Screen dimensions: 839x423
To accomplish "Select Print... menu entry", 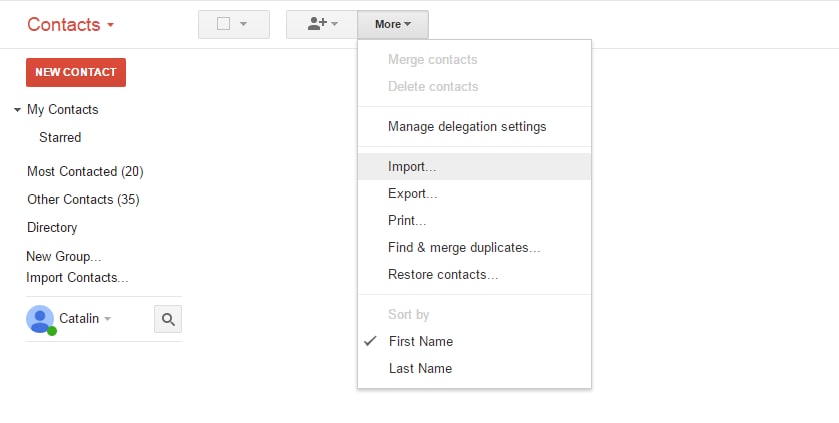I will click(x=407, y=220).
